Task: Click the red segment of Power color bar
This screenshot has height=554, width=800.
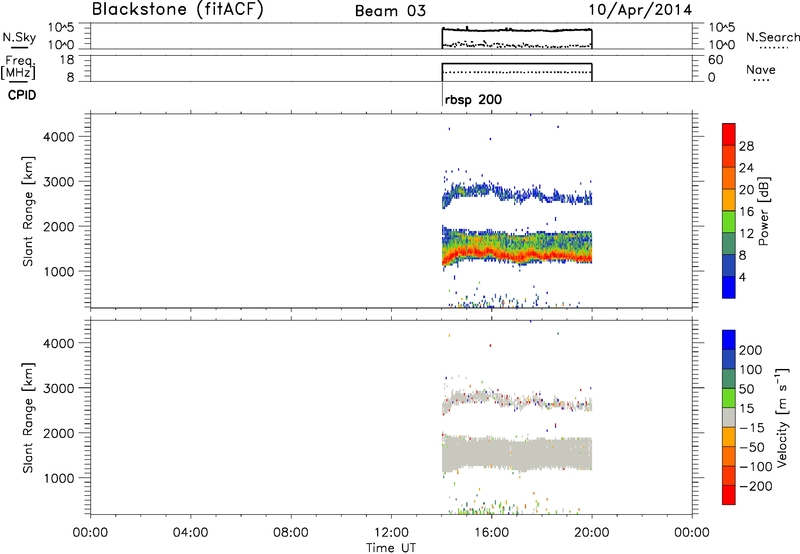Action: point(729,134)
